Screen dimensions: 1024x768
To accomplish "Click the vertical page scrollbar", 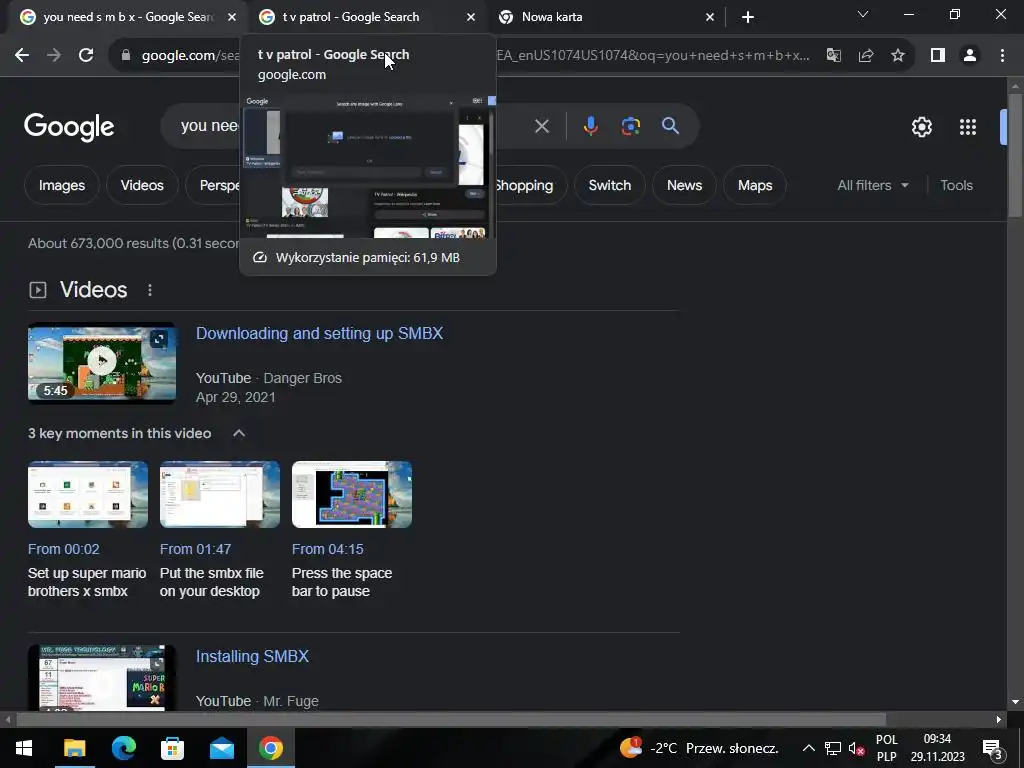I will tap(1015, 155).
